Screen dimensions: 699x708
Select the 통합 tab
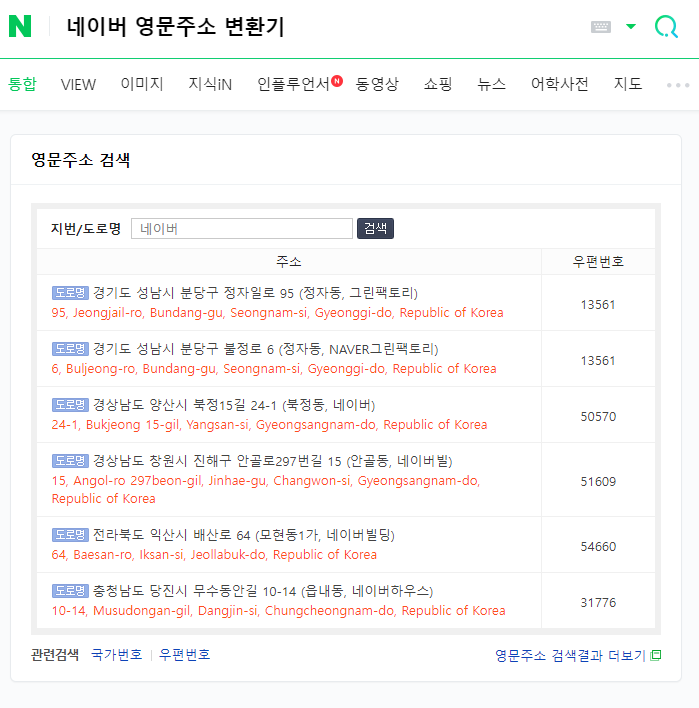click(22, 84)
